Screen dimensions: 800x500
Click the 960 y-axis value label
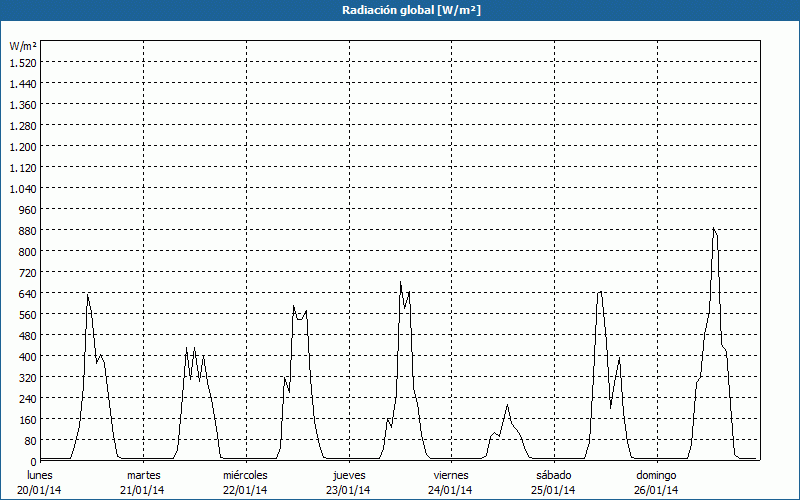click(x=27, y=210)
